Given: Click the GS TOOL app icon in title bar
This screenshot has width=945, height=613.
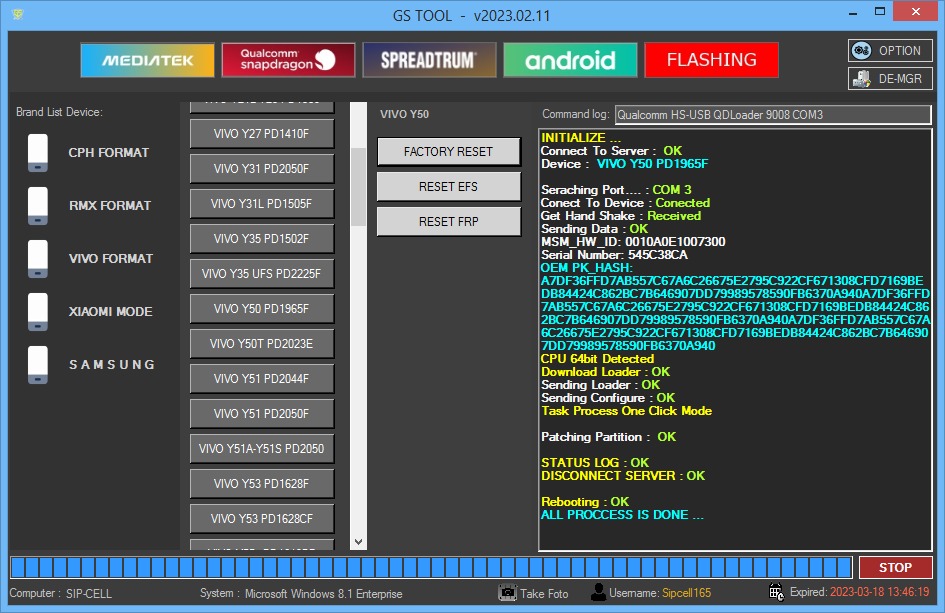Looking at the screenshot, I should (17, 14).
